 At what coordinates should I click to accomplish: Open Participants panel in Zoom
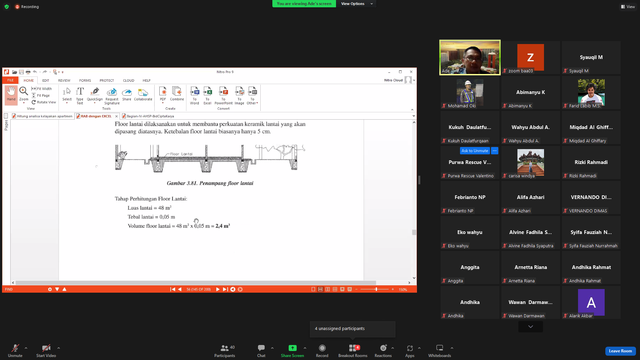click(x=225, y=350)
